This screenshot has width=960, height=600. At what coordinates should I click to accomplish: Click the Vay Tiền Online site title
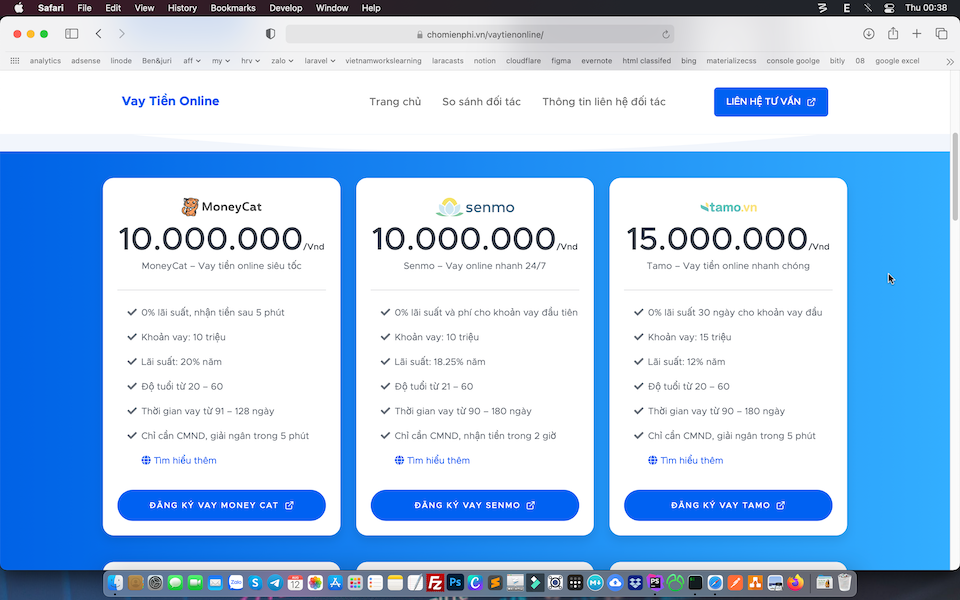coord(170,101)
